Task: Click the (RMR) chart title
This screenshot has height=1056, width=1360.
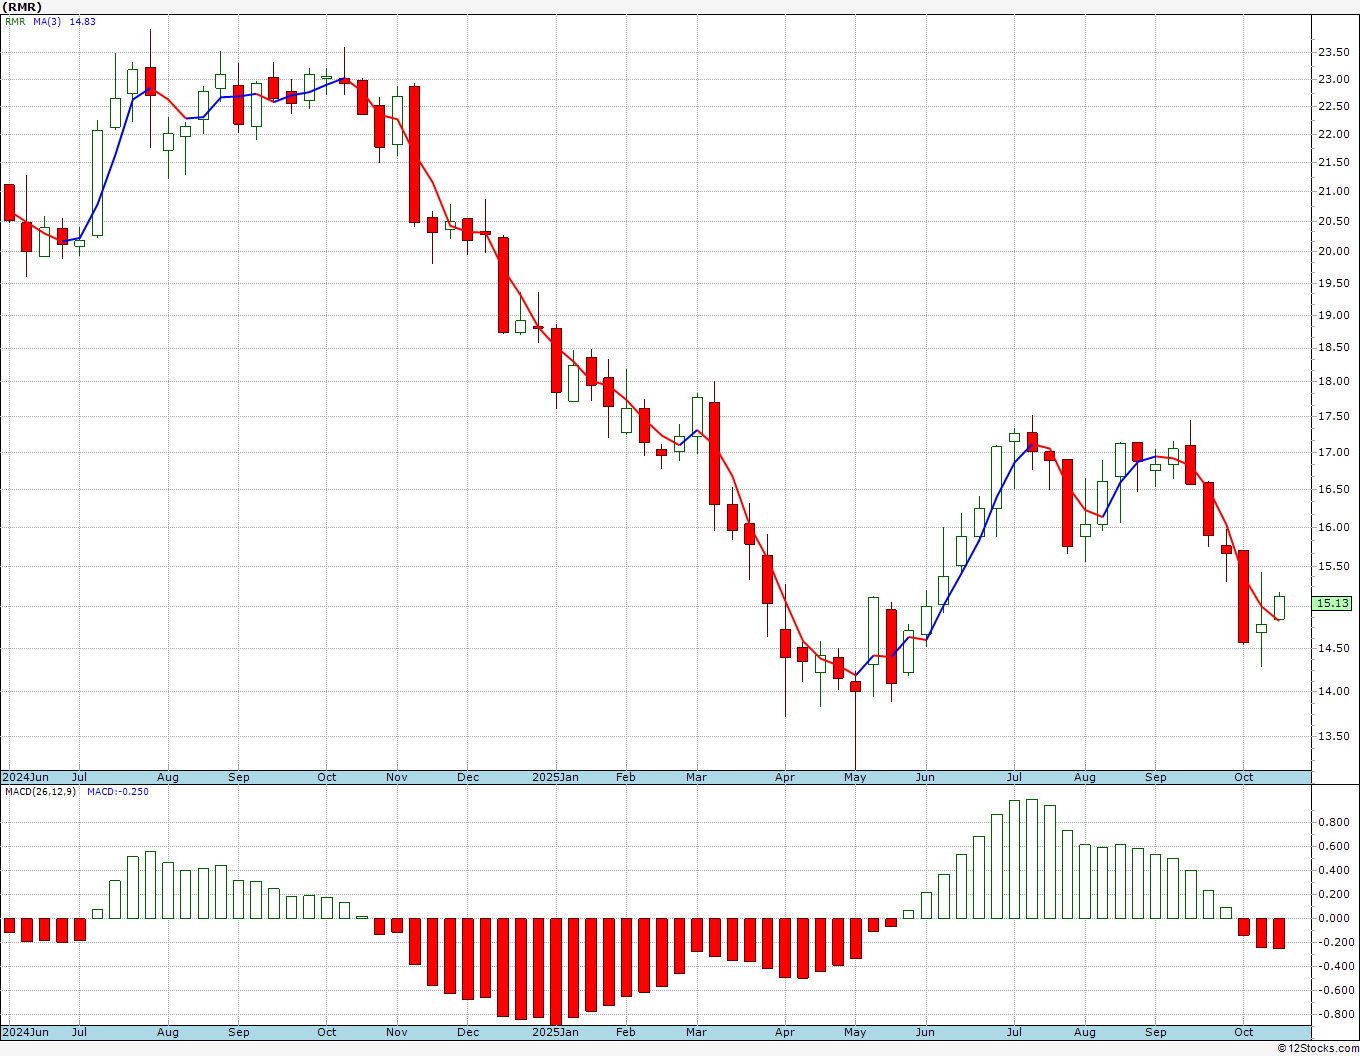Action: pos(21,7)
